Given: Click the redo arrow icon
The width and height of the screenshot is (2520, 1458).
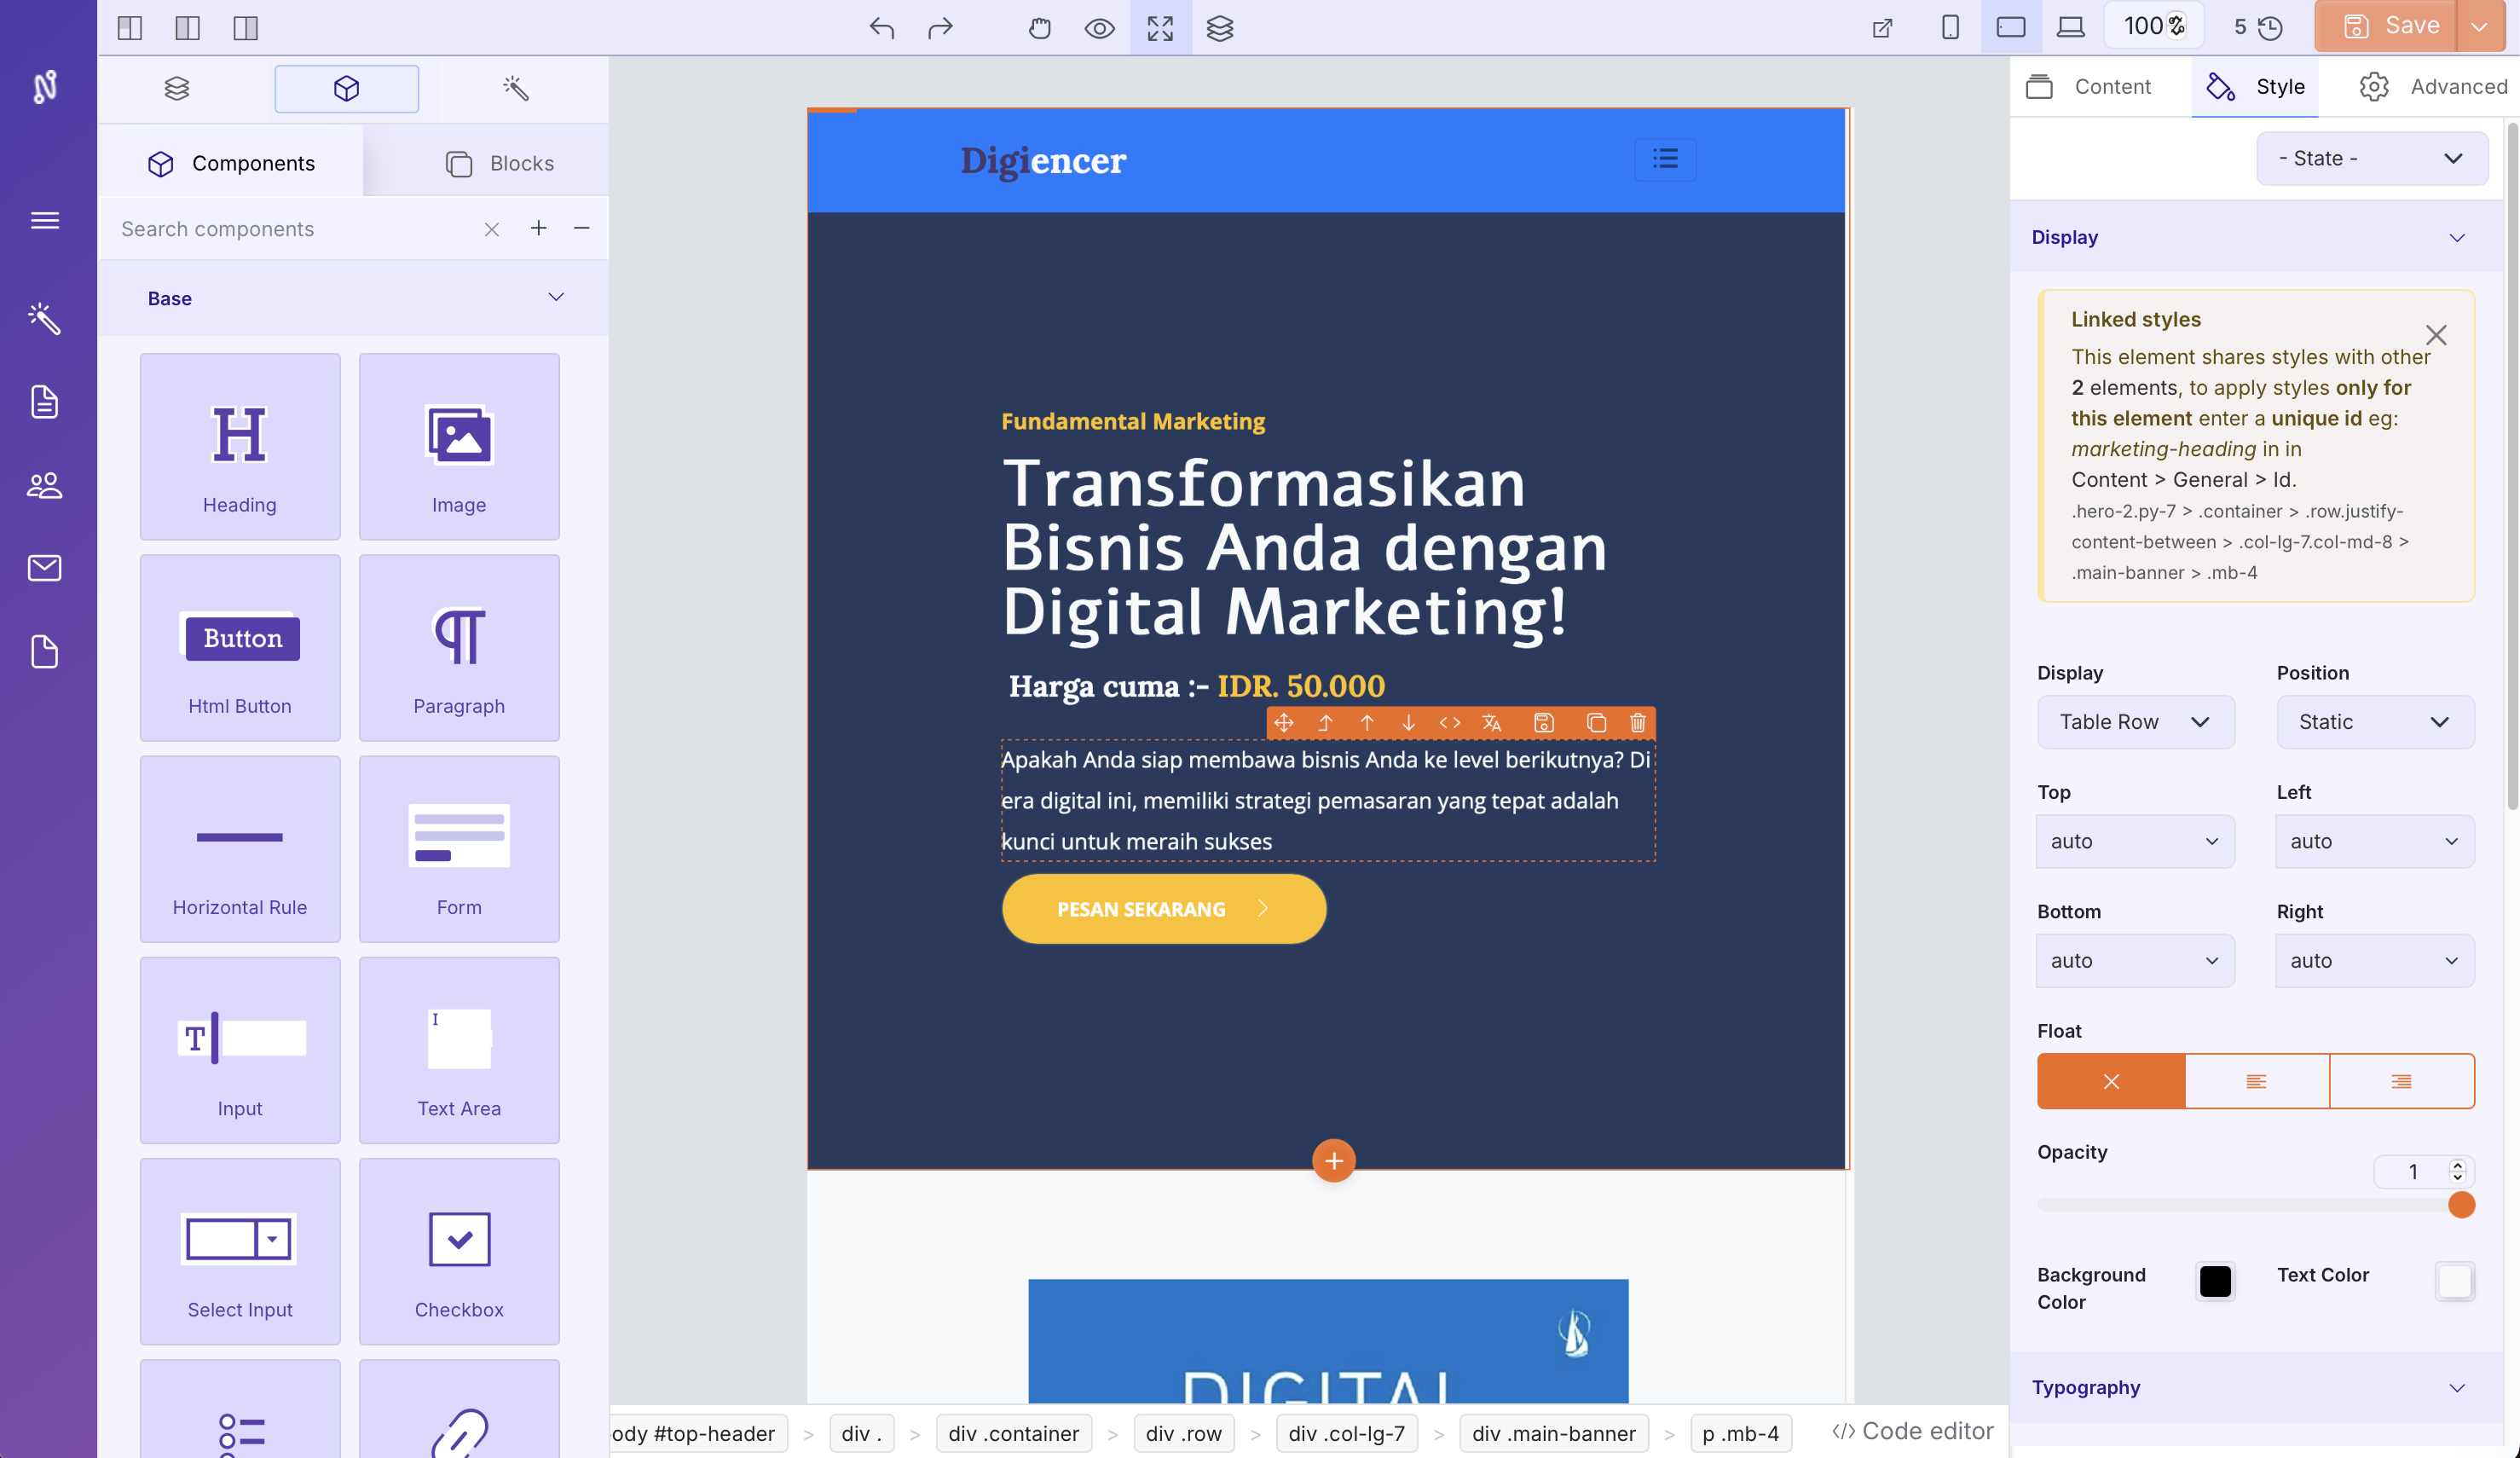Looking at the screenshot, I should coord(940,28).
